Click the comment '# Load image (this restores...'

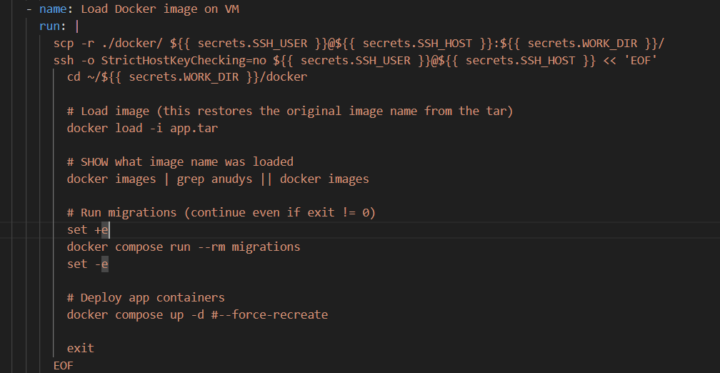pyautogui.click(x=290, y=111)
